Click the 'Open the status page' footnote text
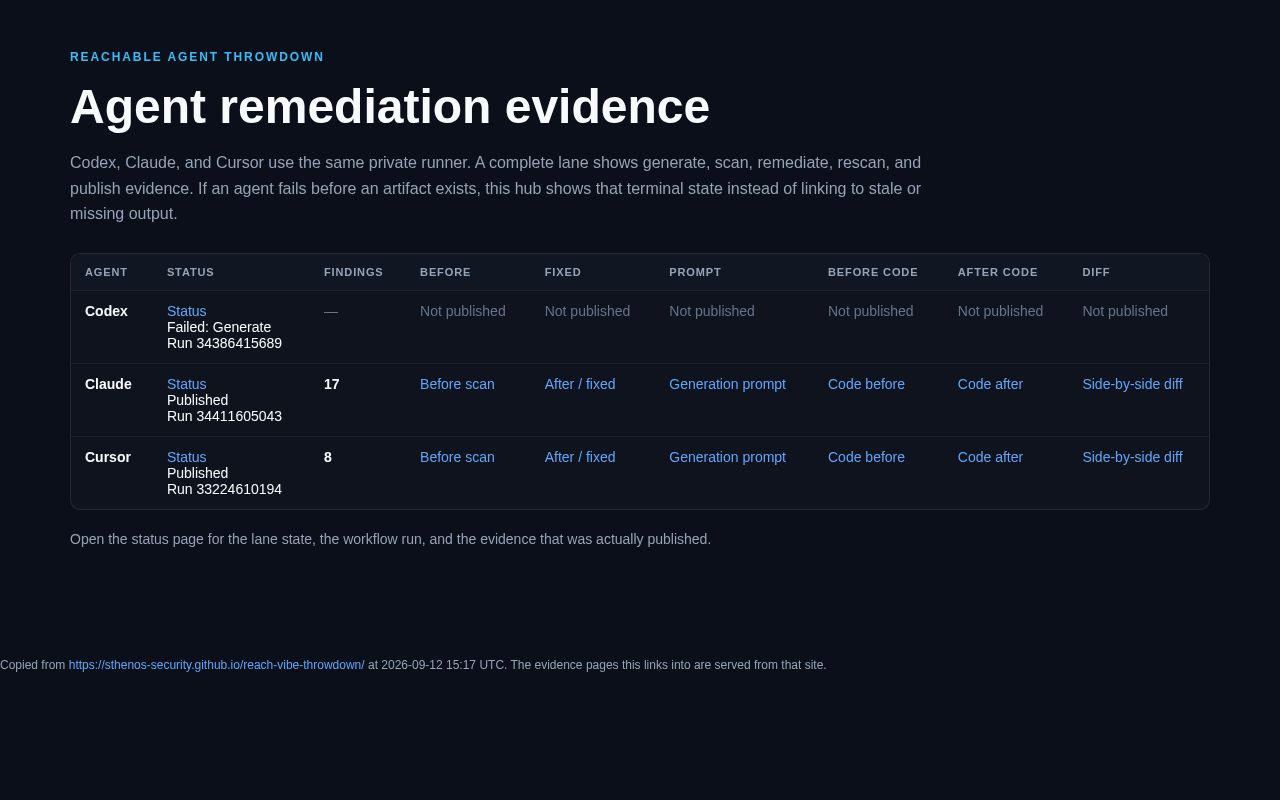 point(390,539)
